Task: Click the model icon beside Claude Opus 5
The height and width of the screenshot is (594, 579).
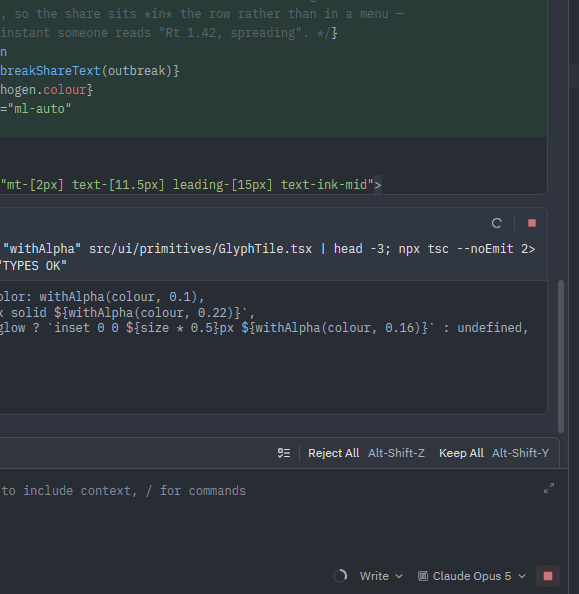Action: click(x=423, y=576)
